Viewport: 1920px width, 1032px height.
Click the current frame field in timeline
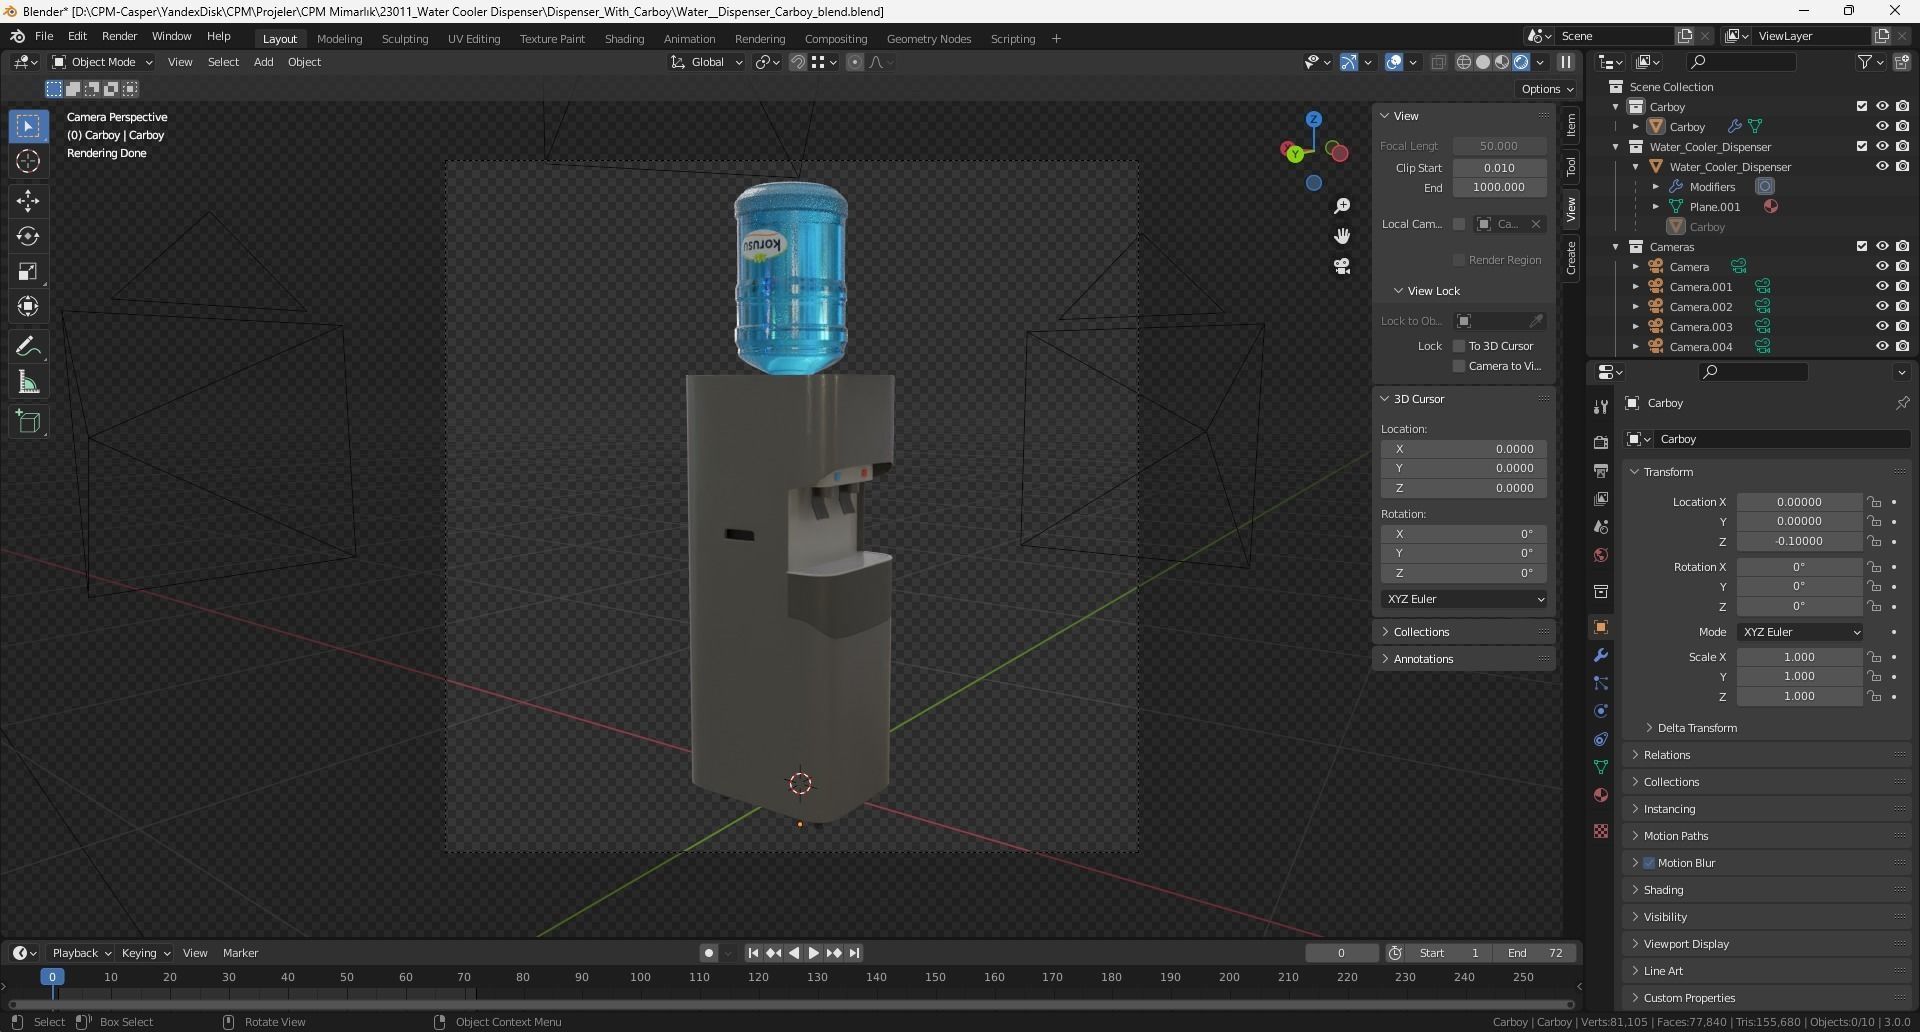point(1342,953)
